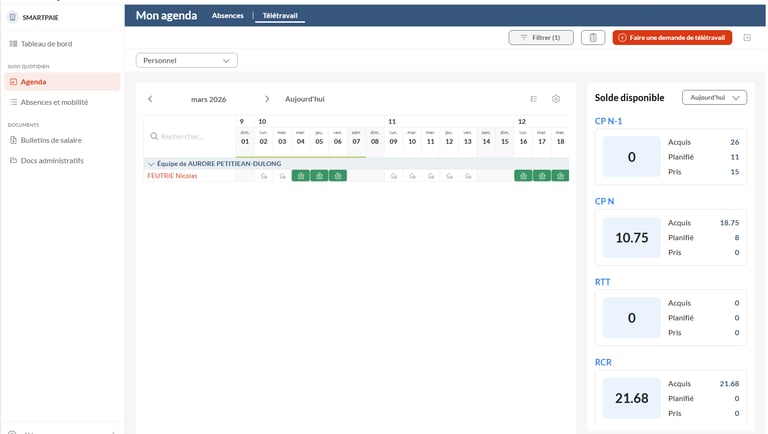Viewport: 768px width, 434px height.
Task: Click the CP N-1 Acquis value 26
Action: click(735, 142)
